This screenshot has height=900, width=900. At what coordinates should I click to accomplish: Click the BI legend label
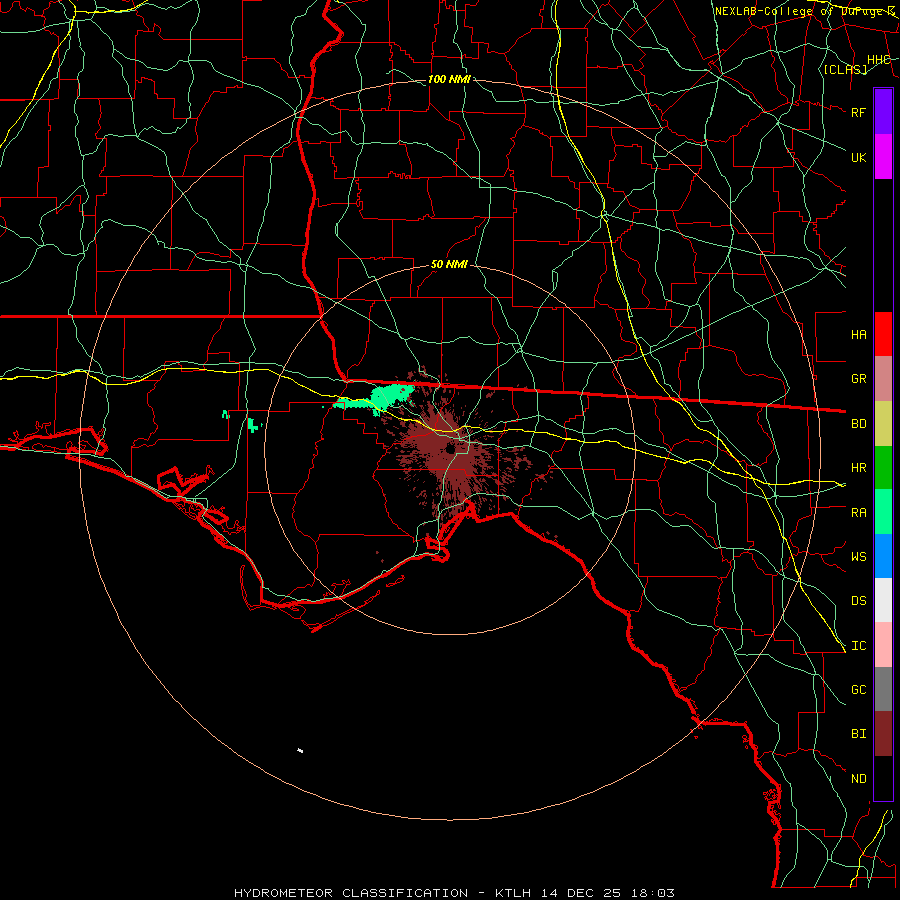coord(858,734)
